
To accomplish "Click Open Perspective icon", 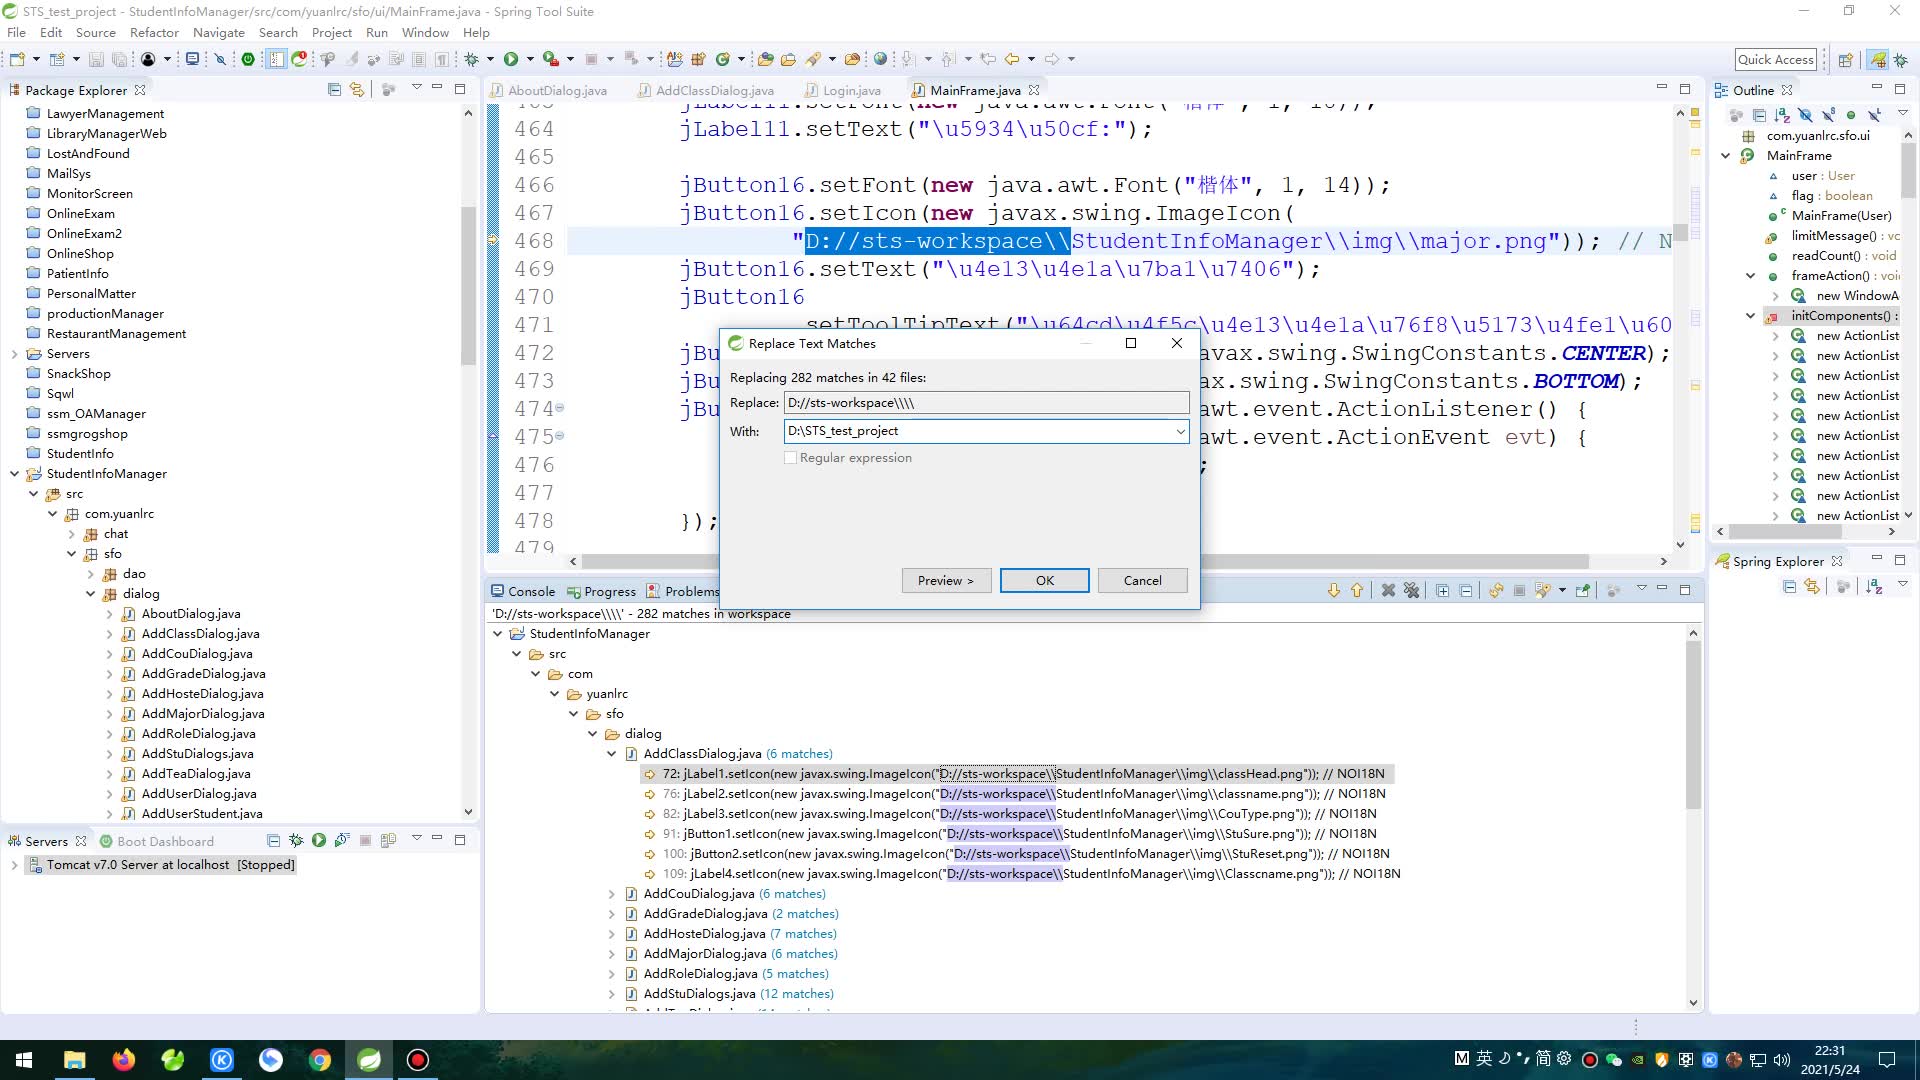I will pyautogui.click(x=1846, y=59).
